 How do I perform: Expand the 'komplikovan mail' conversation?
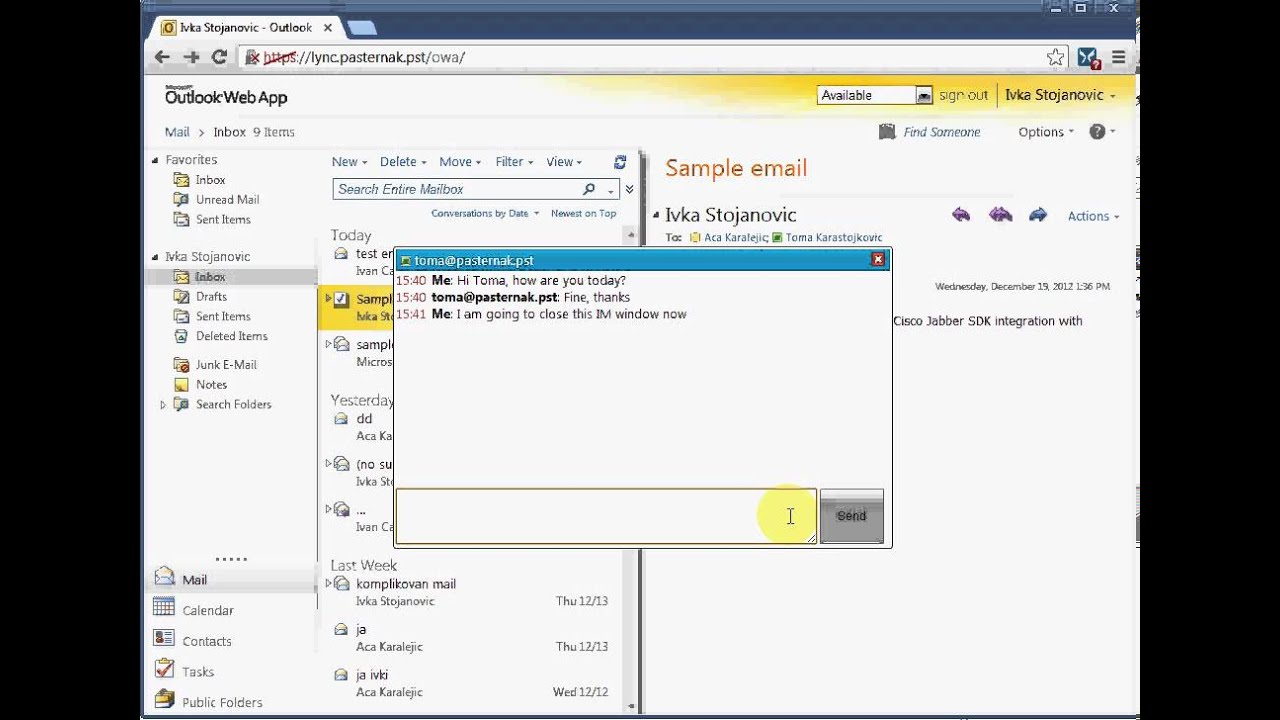pyautogui.click(x=328, y=584)
